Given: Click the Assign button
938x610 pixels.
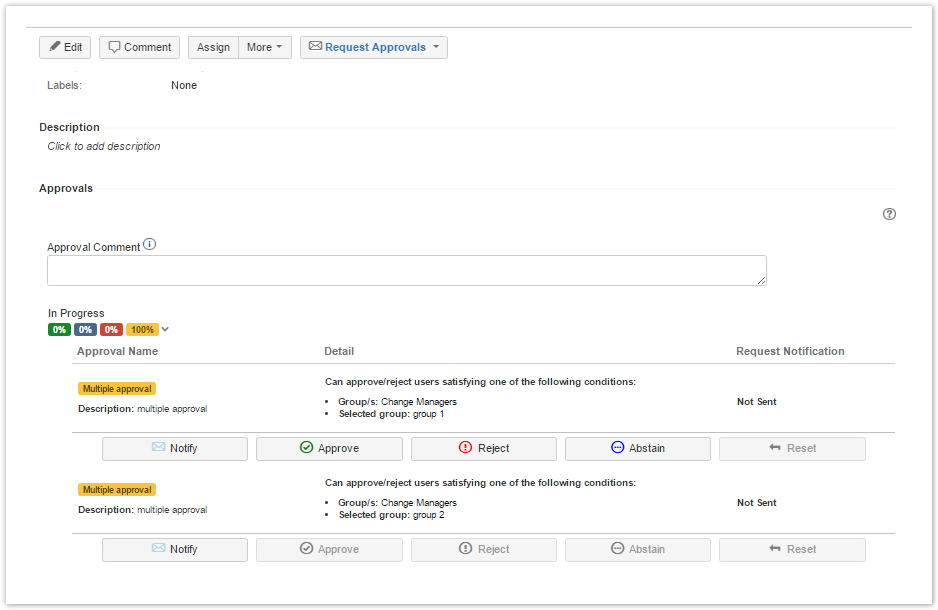Looking at the screenshot, I should [213, 47].
